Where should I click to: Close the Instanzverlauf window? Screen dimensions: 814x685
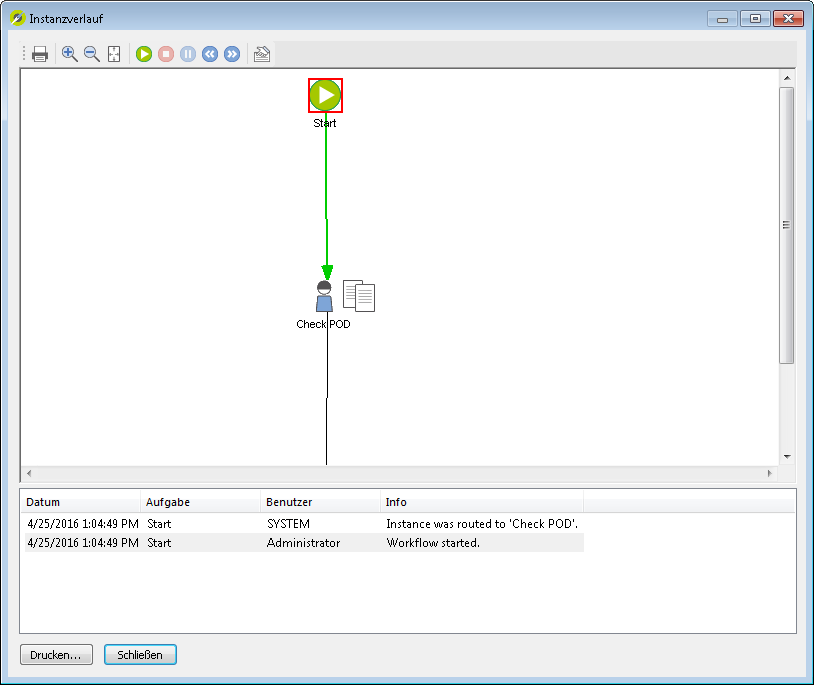tap(788, 19)
